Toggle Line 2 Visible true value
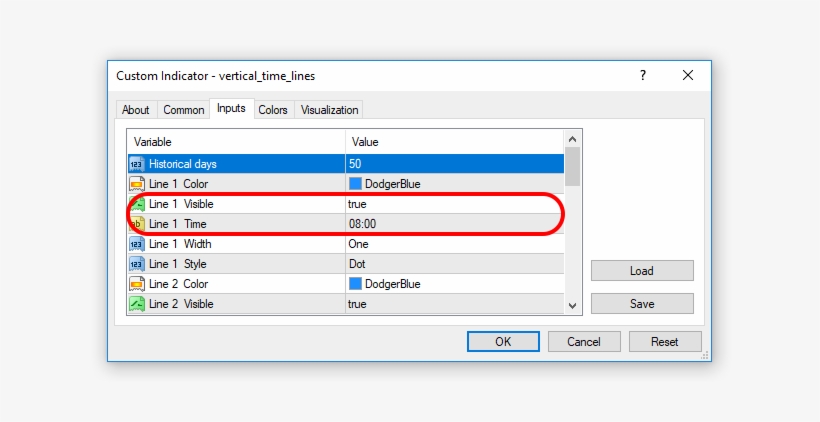Screen dimensions: 820x422 357,304
